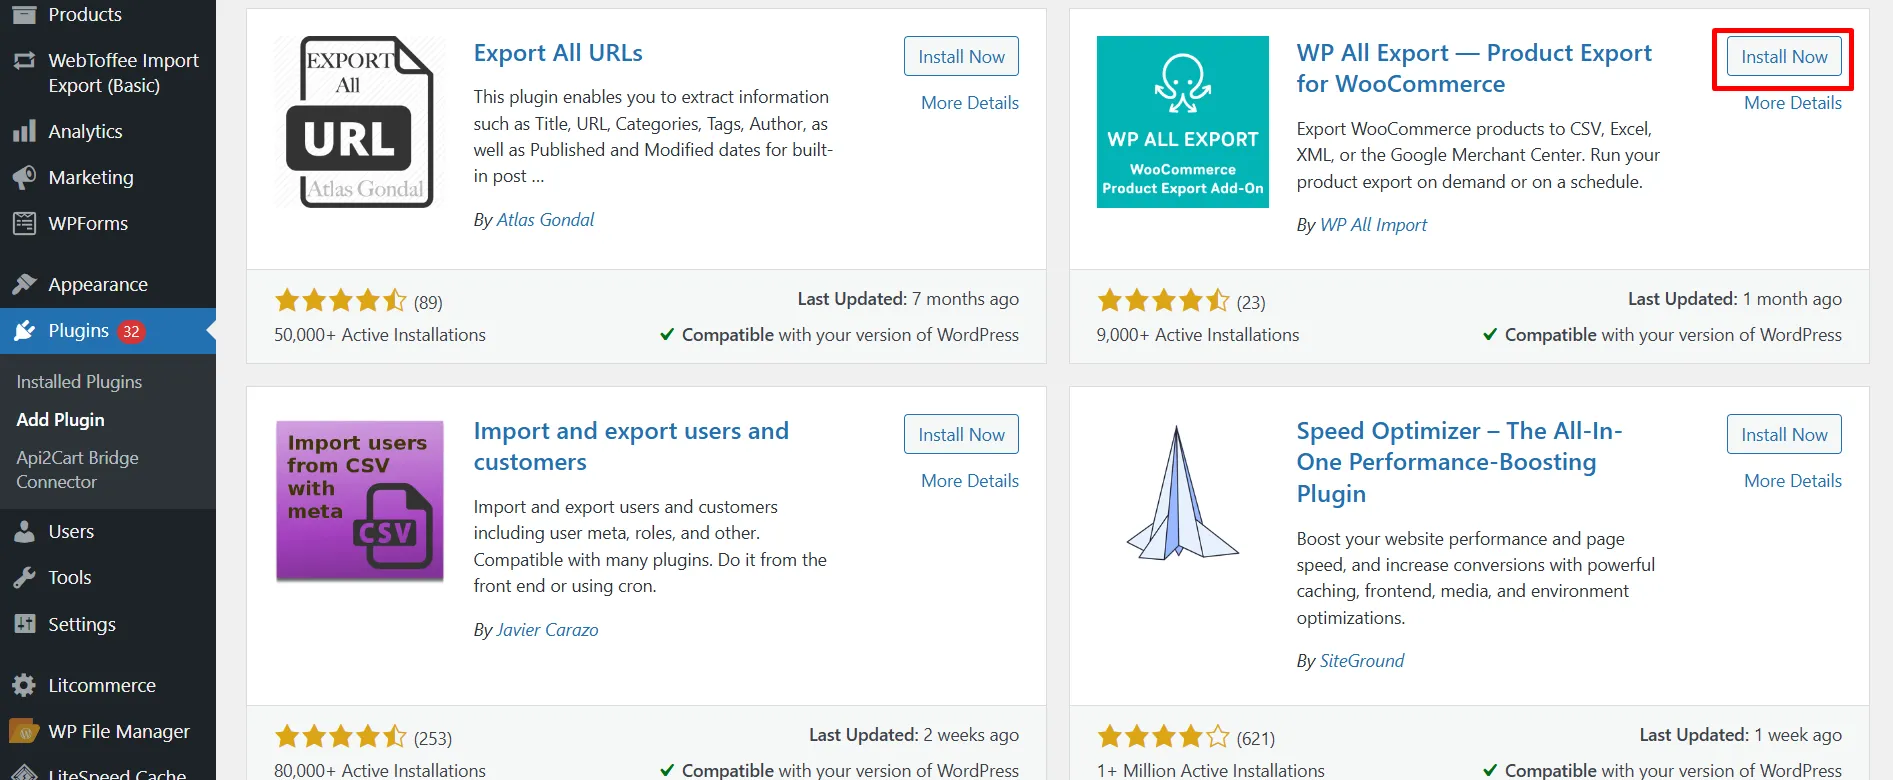View More Details for Export All URLs

point(970,103)
